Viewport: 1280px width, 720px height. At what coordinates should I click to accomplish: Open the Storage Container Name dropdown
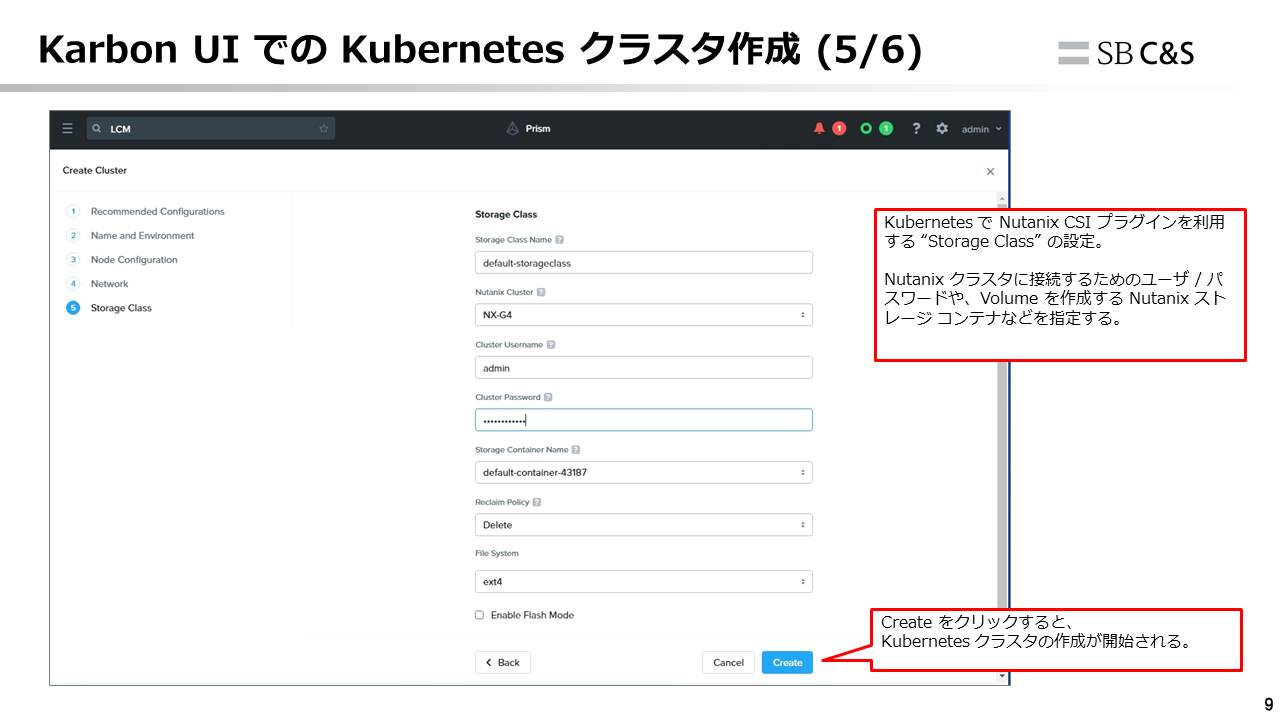644,472
